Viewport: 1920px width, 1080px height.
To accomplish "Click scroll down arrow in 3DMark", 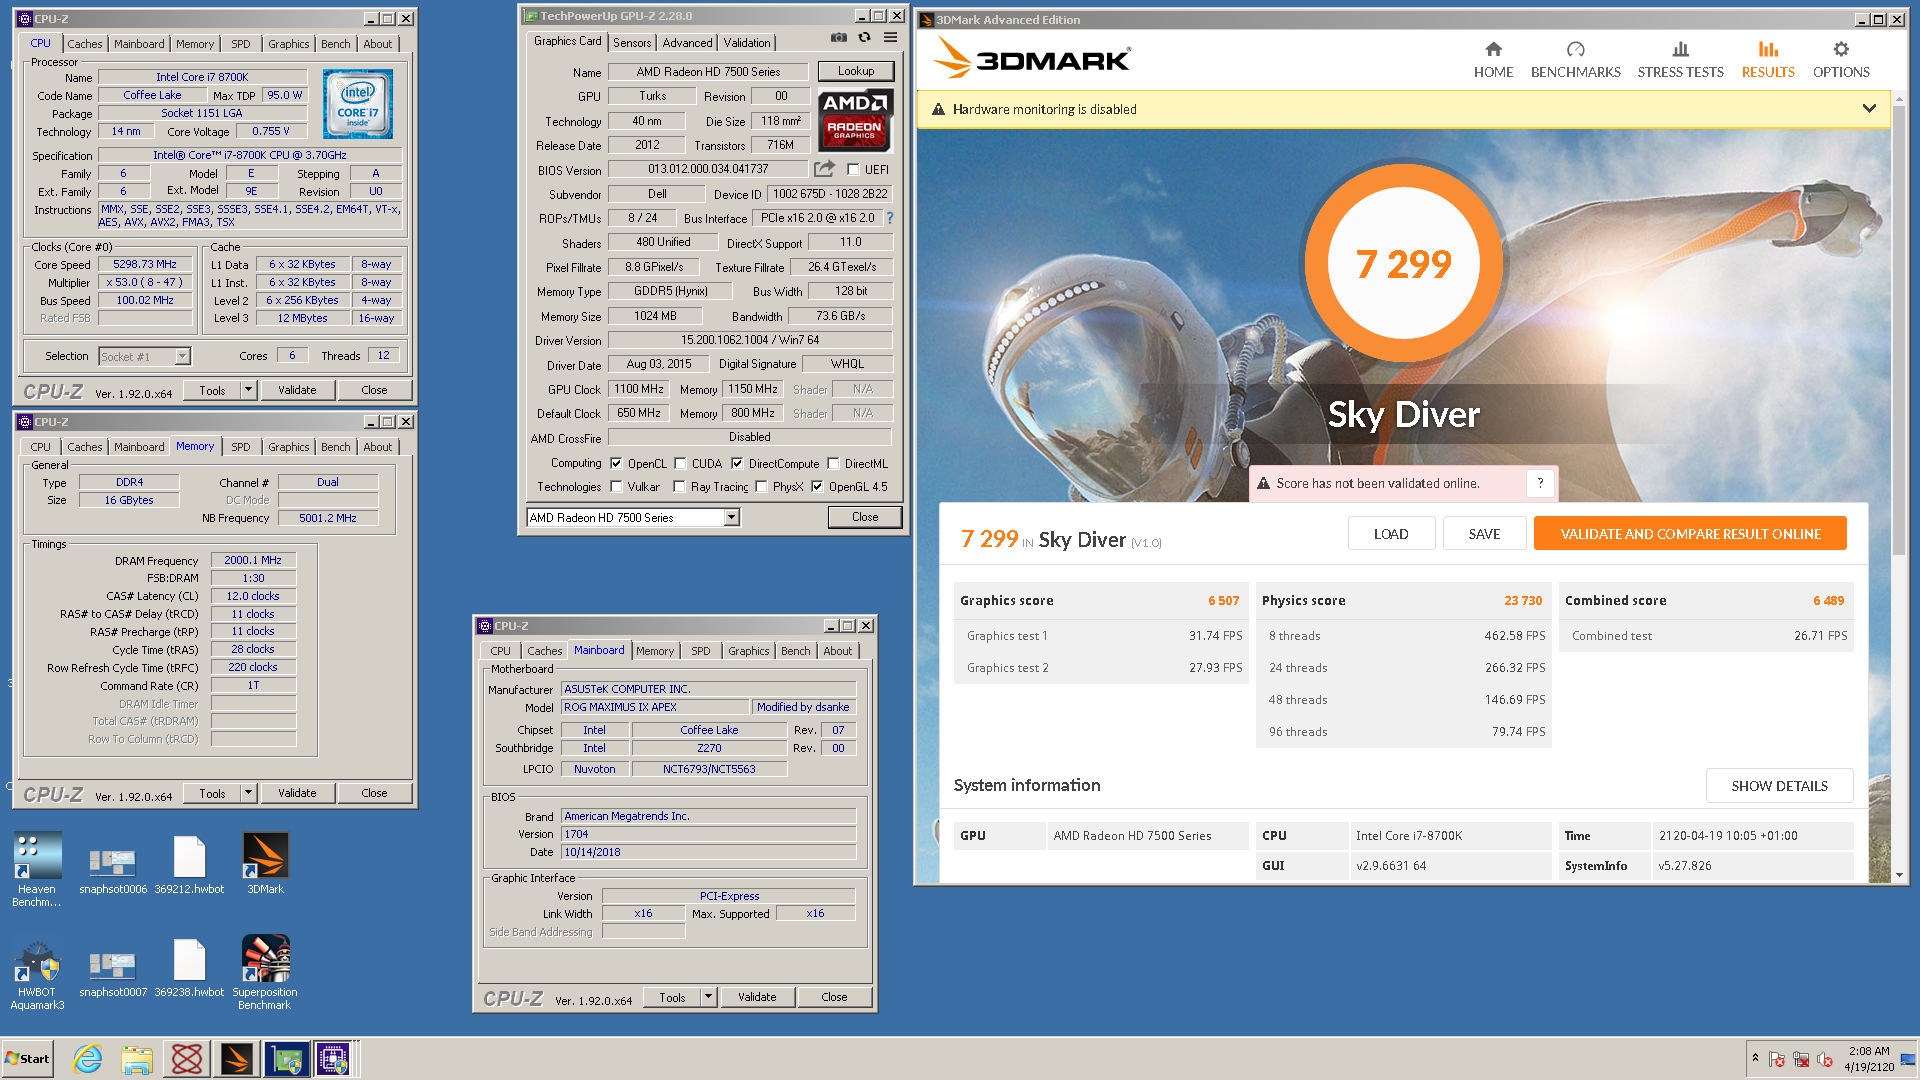I will click(x=1900, y=875).
